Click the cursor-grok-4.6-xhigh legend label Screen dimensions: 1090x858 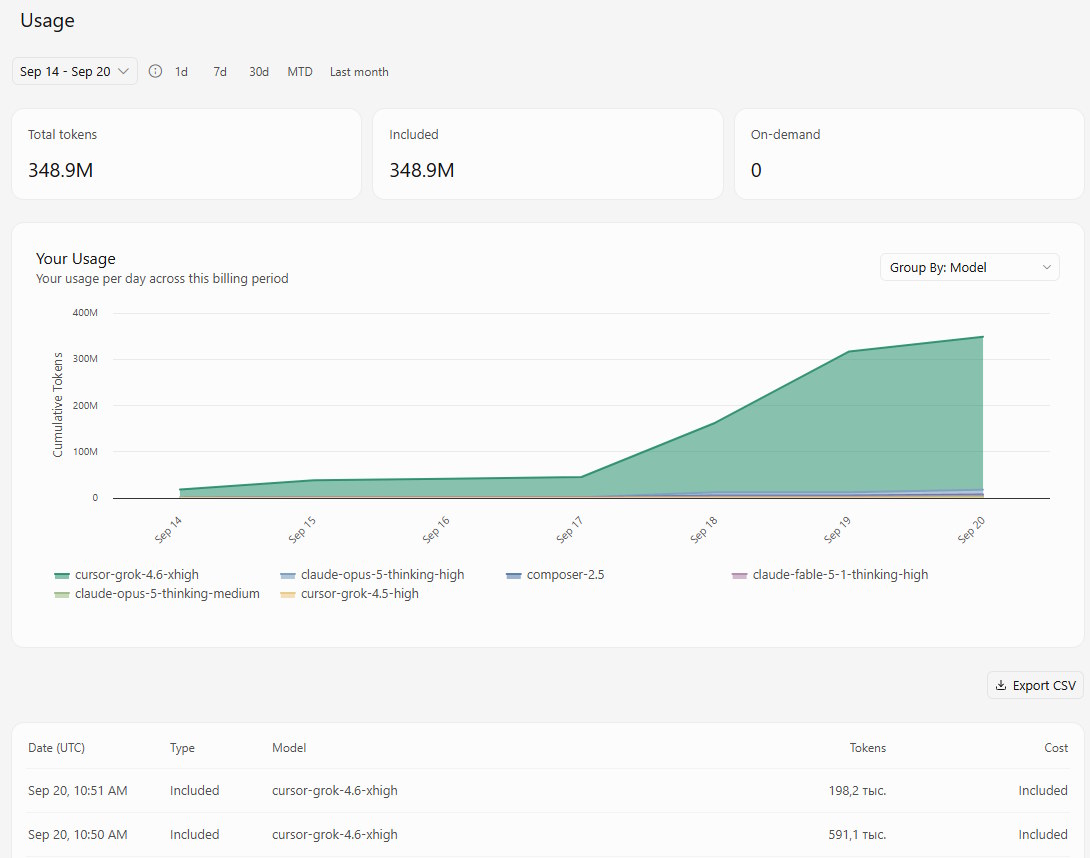pos(137,575)
